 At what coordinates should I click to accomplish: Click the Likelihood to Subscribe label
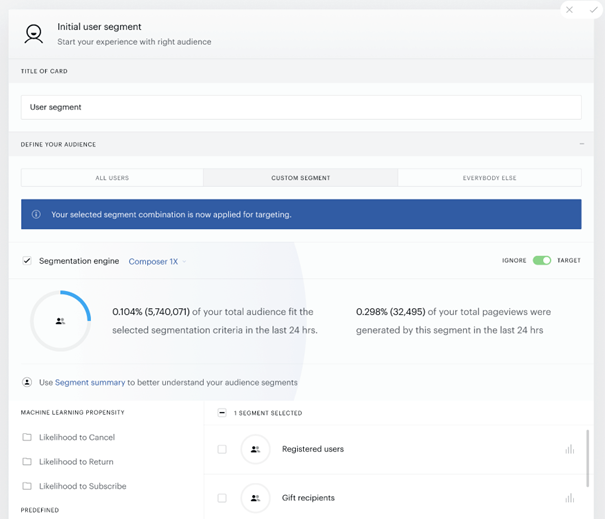coord(83,486)
